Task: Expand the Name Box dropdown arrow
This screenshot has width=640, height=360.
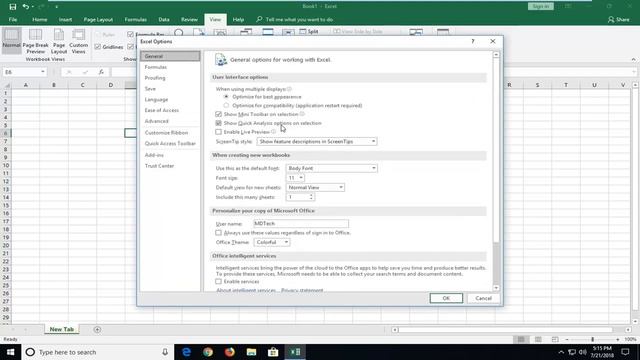Action: [42, 72]
